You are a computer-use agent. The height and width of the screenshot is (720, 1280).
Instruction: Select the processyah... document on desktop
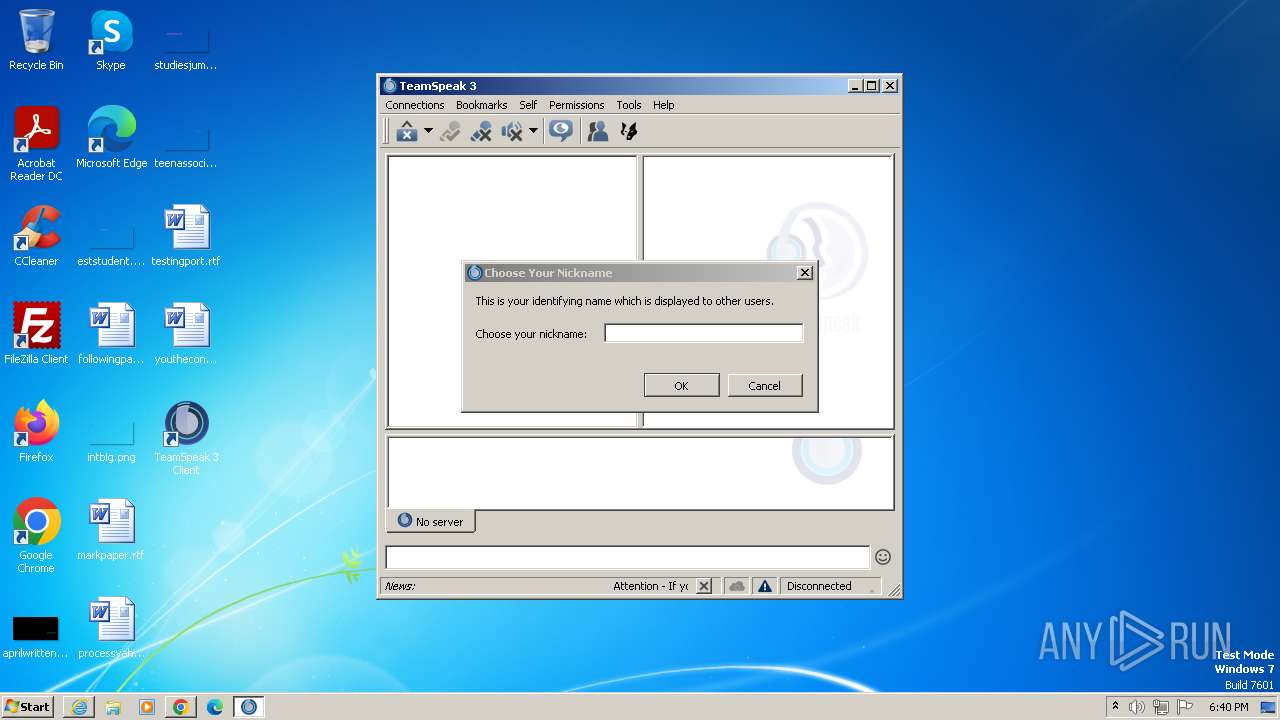(111, 628)
